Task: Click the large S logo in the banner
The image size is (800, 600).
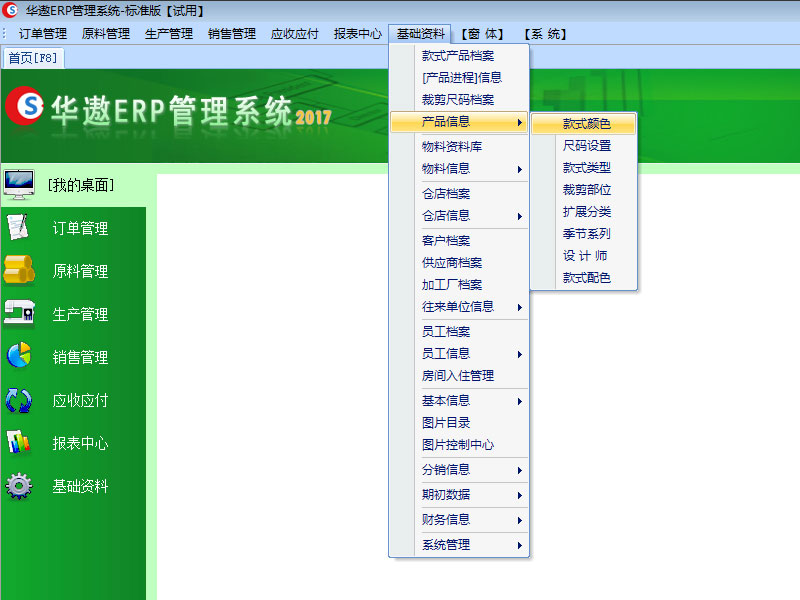Action: [24, 106]
